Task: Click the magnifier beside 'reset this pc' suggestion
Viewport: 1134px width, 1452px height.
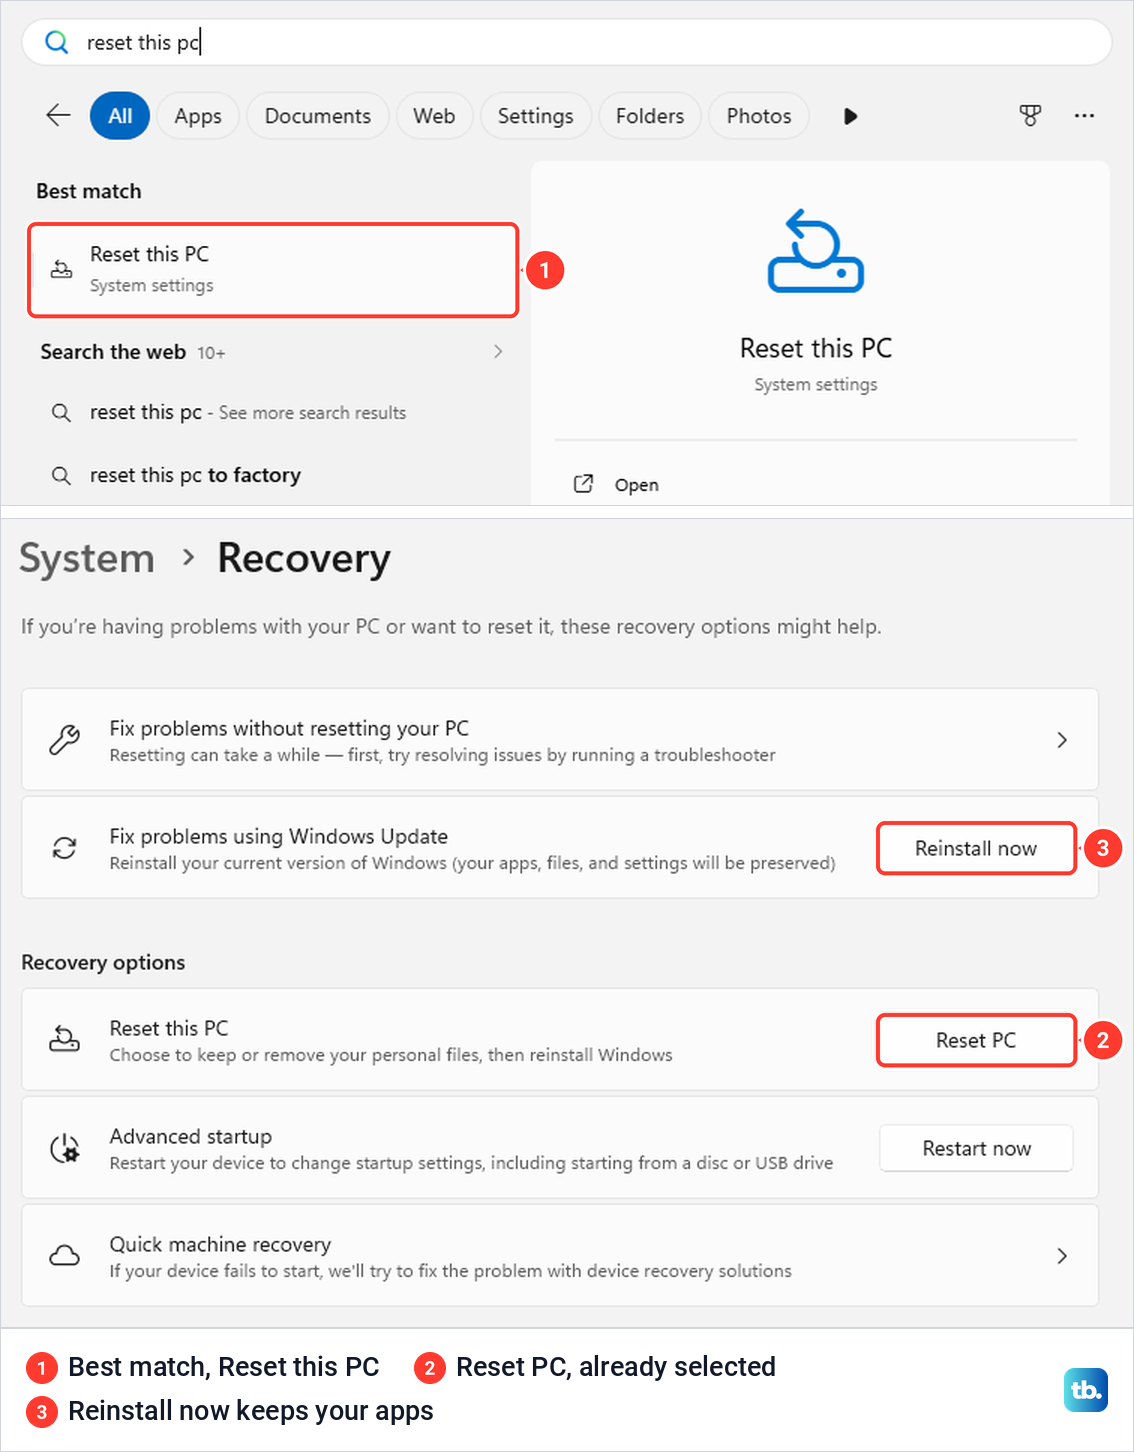Action: tap(61, 413)
